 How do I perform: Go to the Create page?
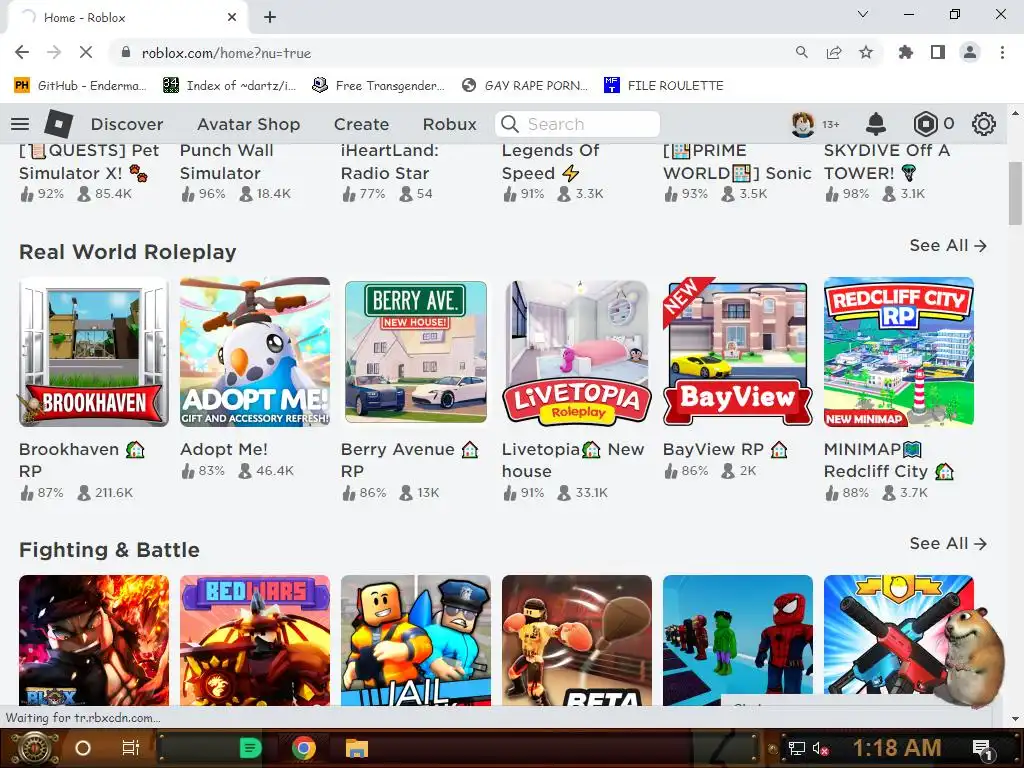pyautogui.click(x=361, y=124)
